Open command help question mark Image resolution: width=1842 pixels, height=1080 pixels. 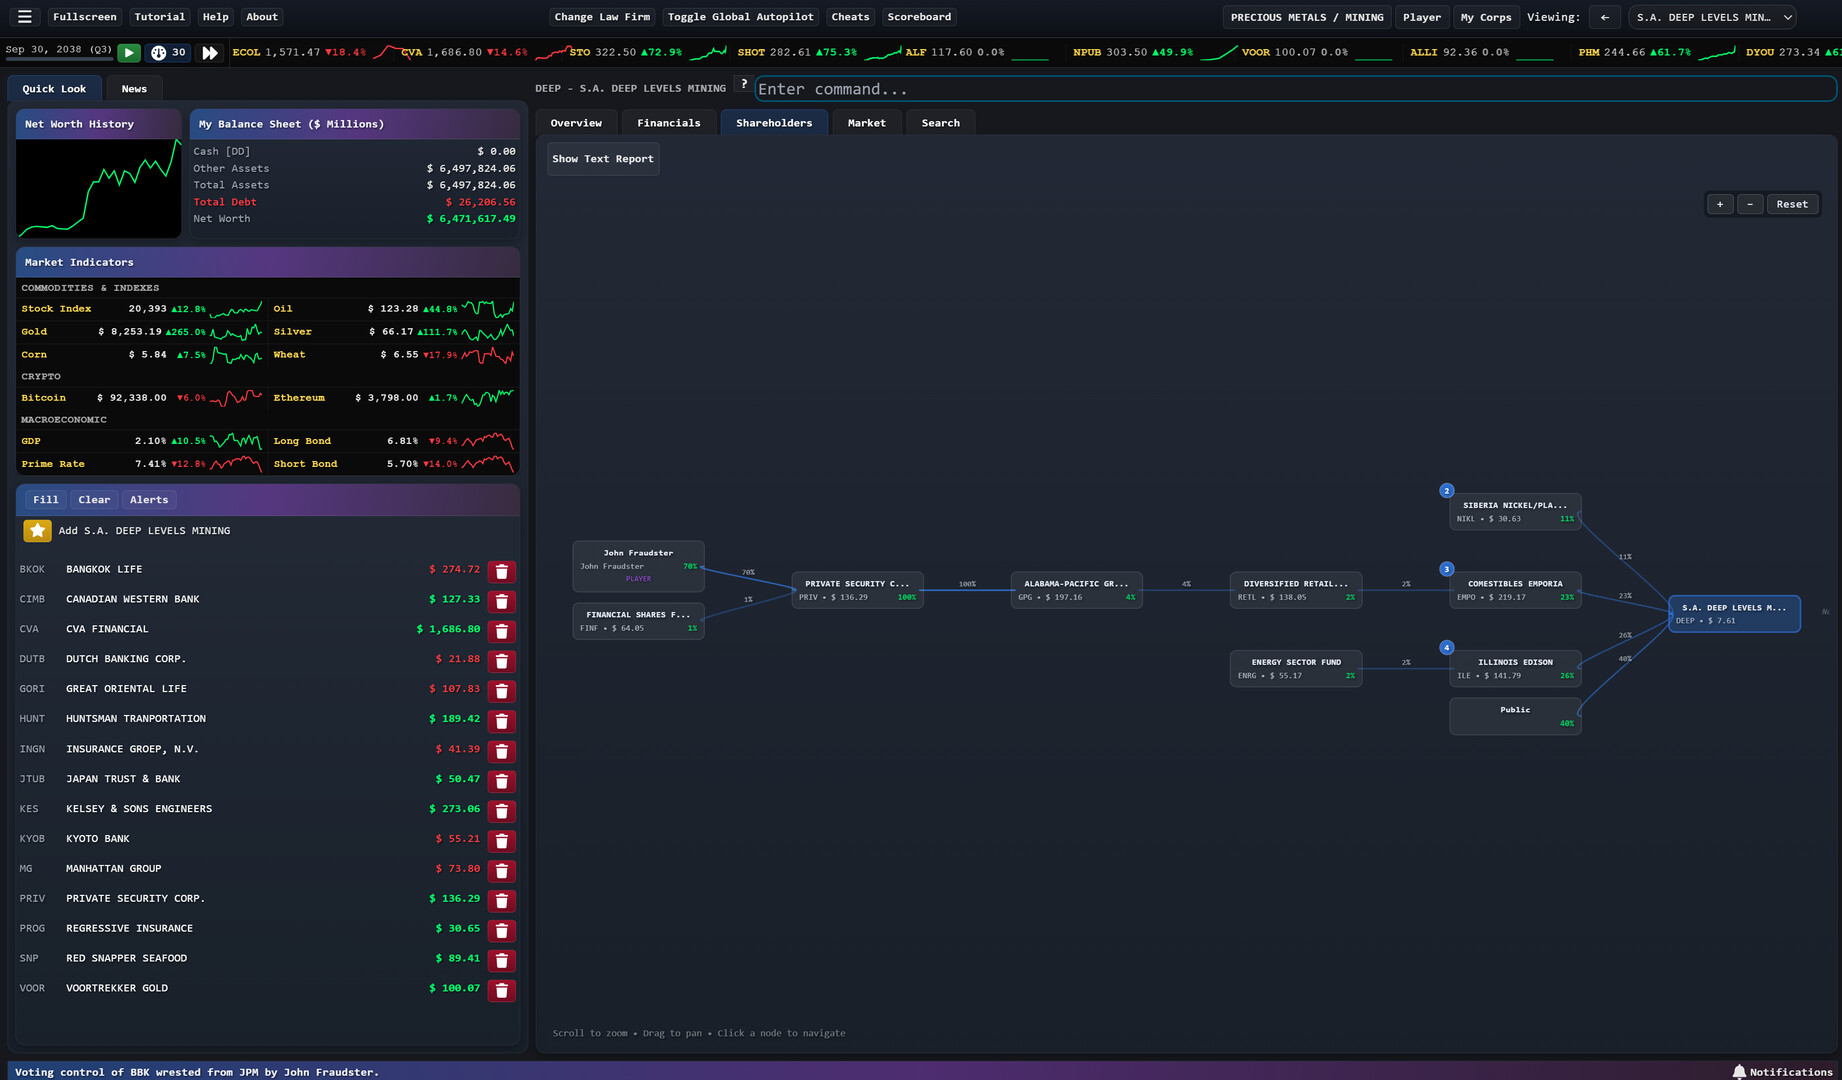pyautogui.click(x=744, y=85)
